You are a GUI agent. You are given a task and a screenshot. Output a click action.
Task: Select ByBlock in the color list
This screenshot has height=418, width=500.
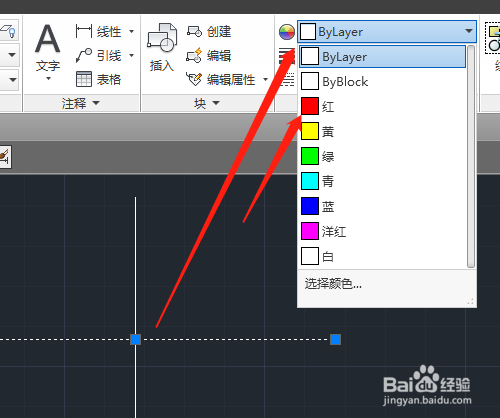(383, 82)
